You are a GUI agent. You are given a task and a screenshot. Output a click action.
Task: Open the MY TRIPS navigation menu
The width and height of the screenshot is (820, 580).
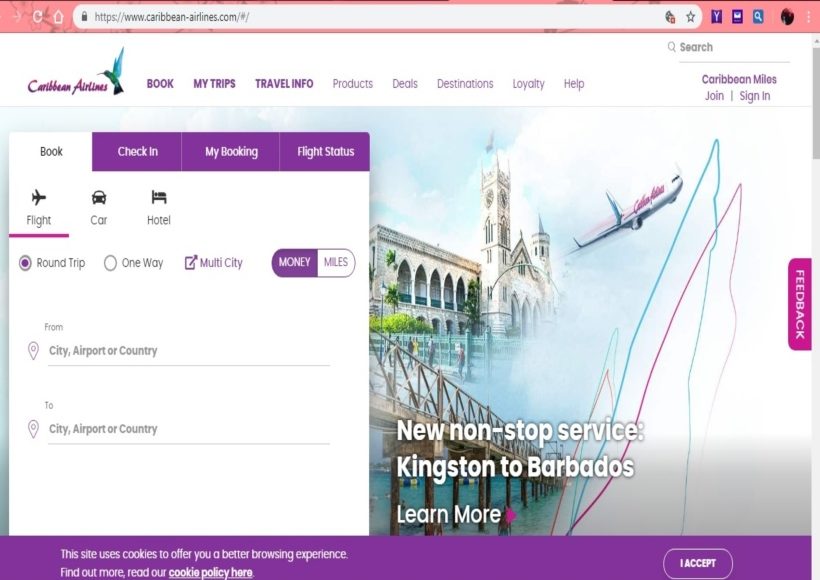click(x=214, y=84)
